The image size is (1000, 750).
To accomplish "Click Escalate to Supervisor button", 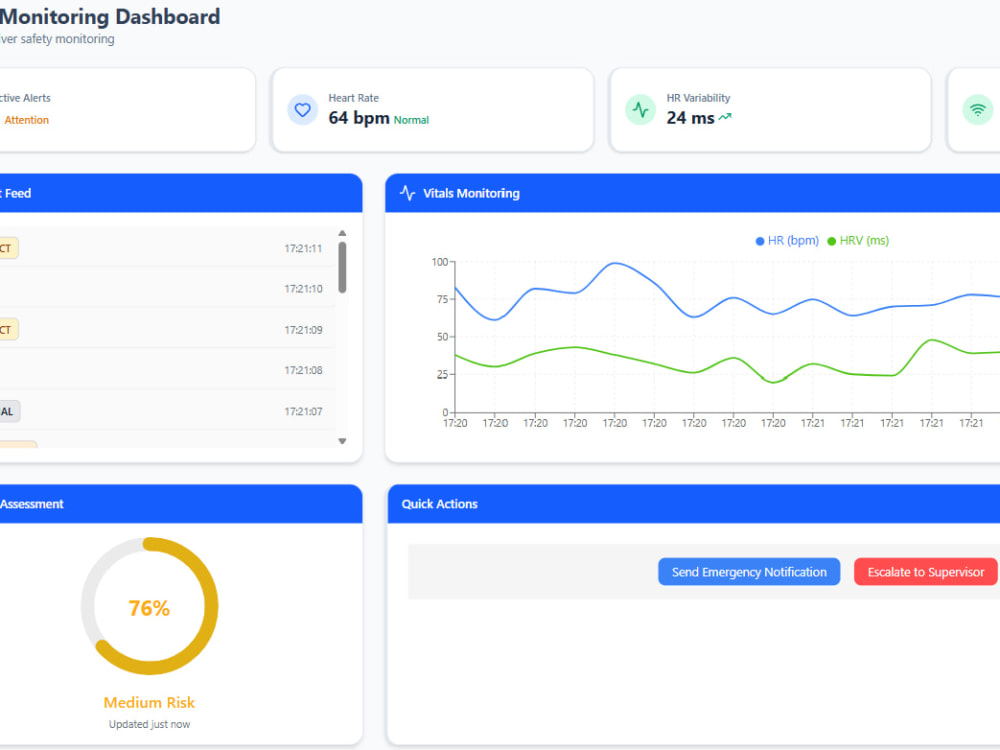I will point(925,572).
